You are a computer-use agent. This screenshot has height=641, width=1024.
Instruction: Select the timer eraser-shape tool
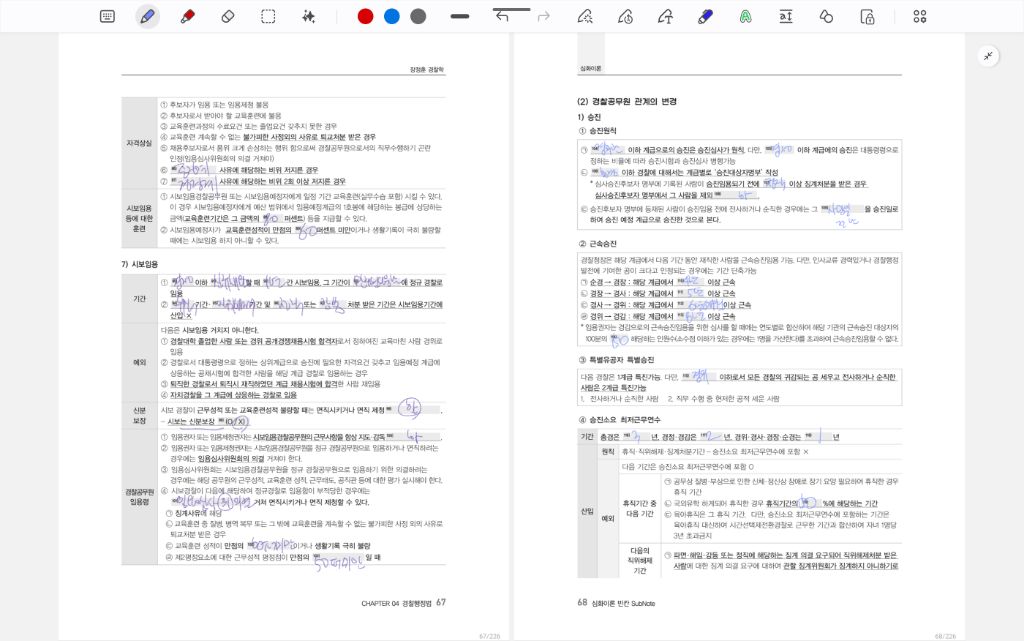(625, 16)
